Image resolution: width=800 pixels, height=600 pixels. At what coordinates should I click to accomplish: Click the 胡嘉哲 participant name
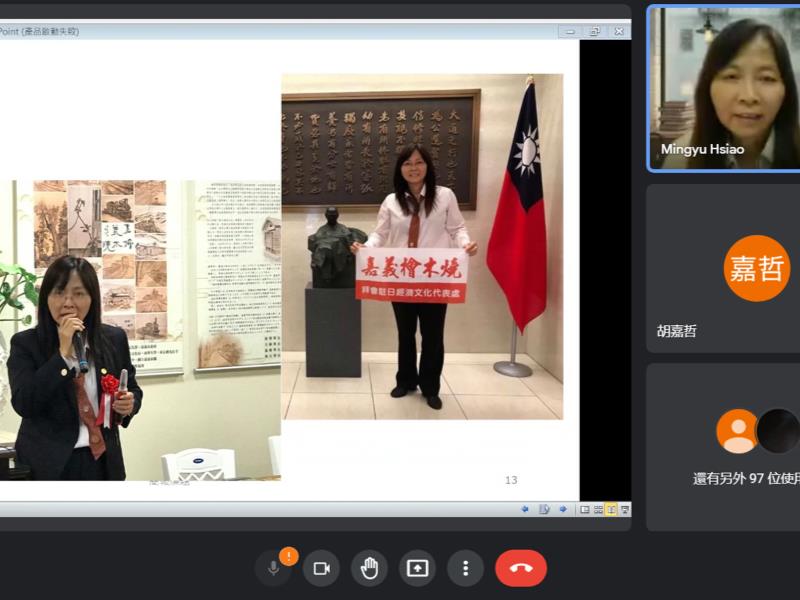tap(677, 331)
